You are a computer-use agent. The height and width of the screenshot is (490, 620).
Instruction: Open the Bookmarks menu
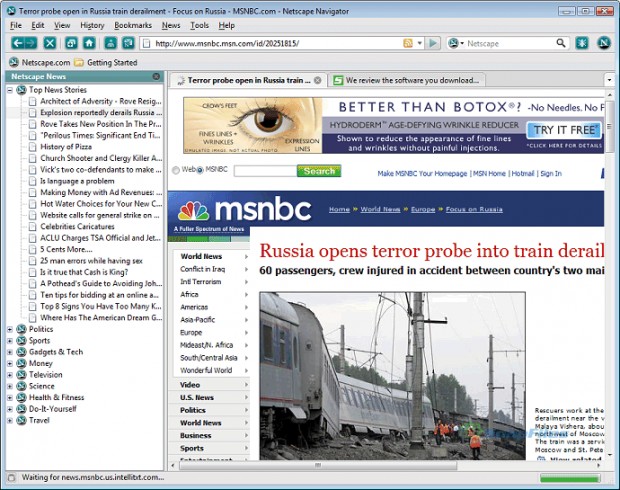coord(133,25)
